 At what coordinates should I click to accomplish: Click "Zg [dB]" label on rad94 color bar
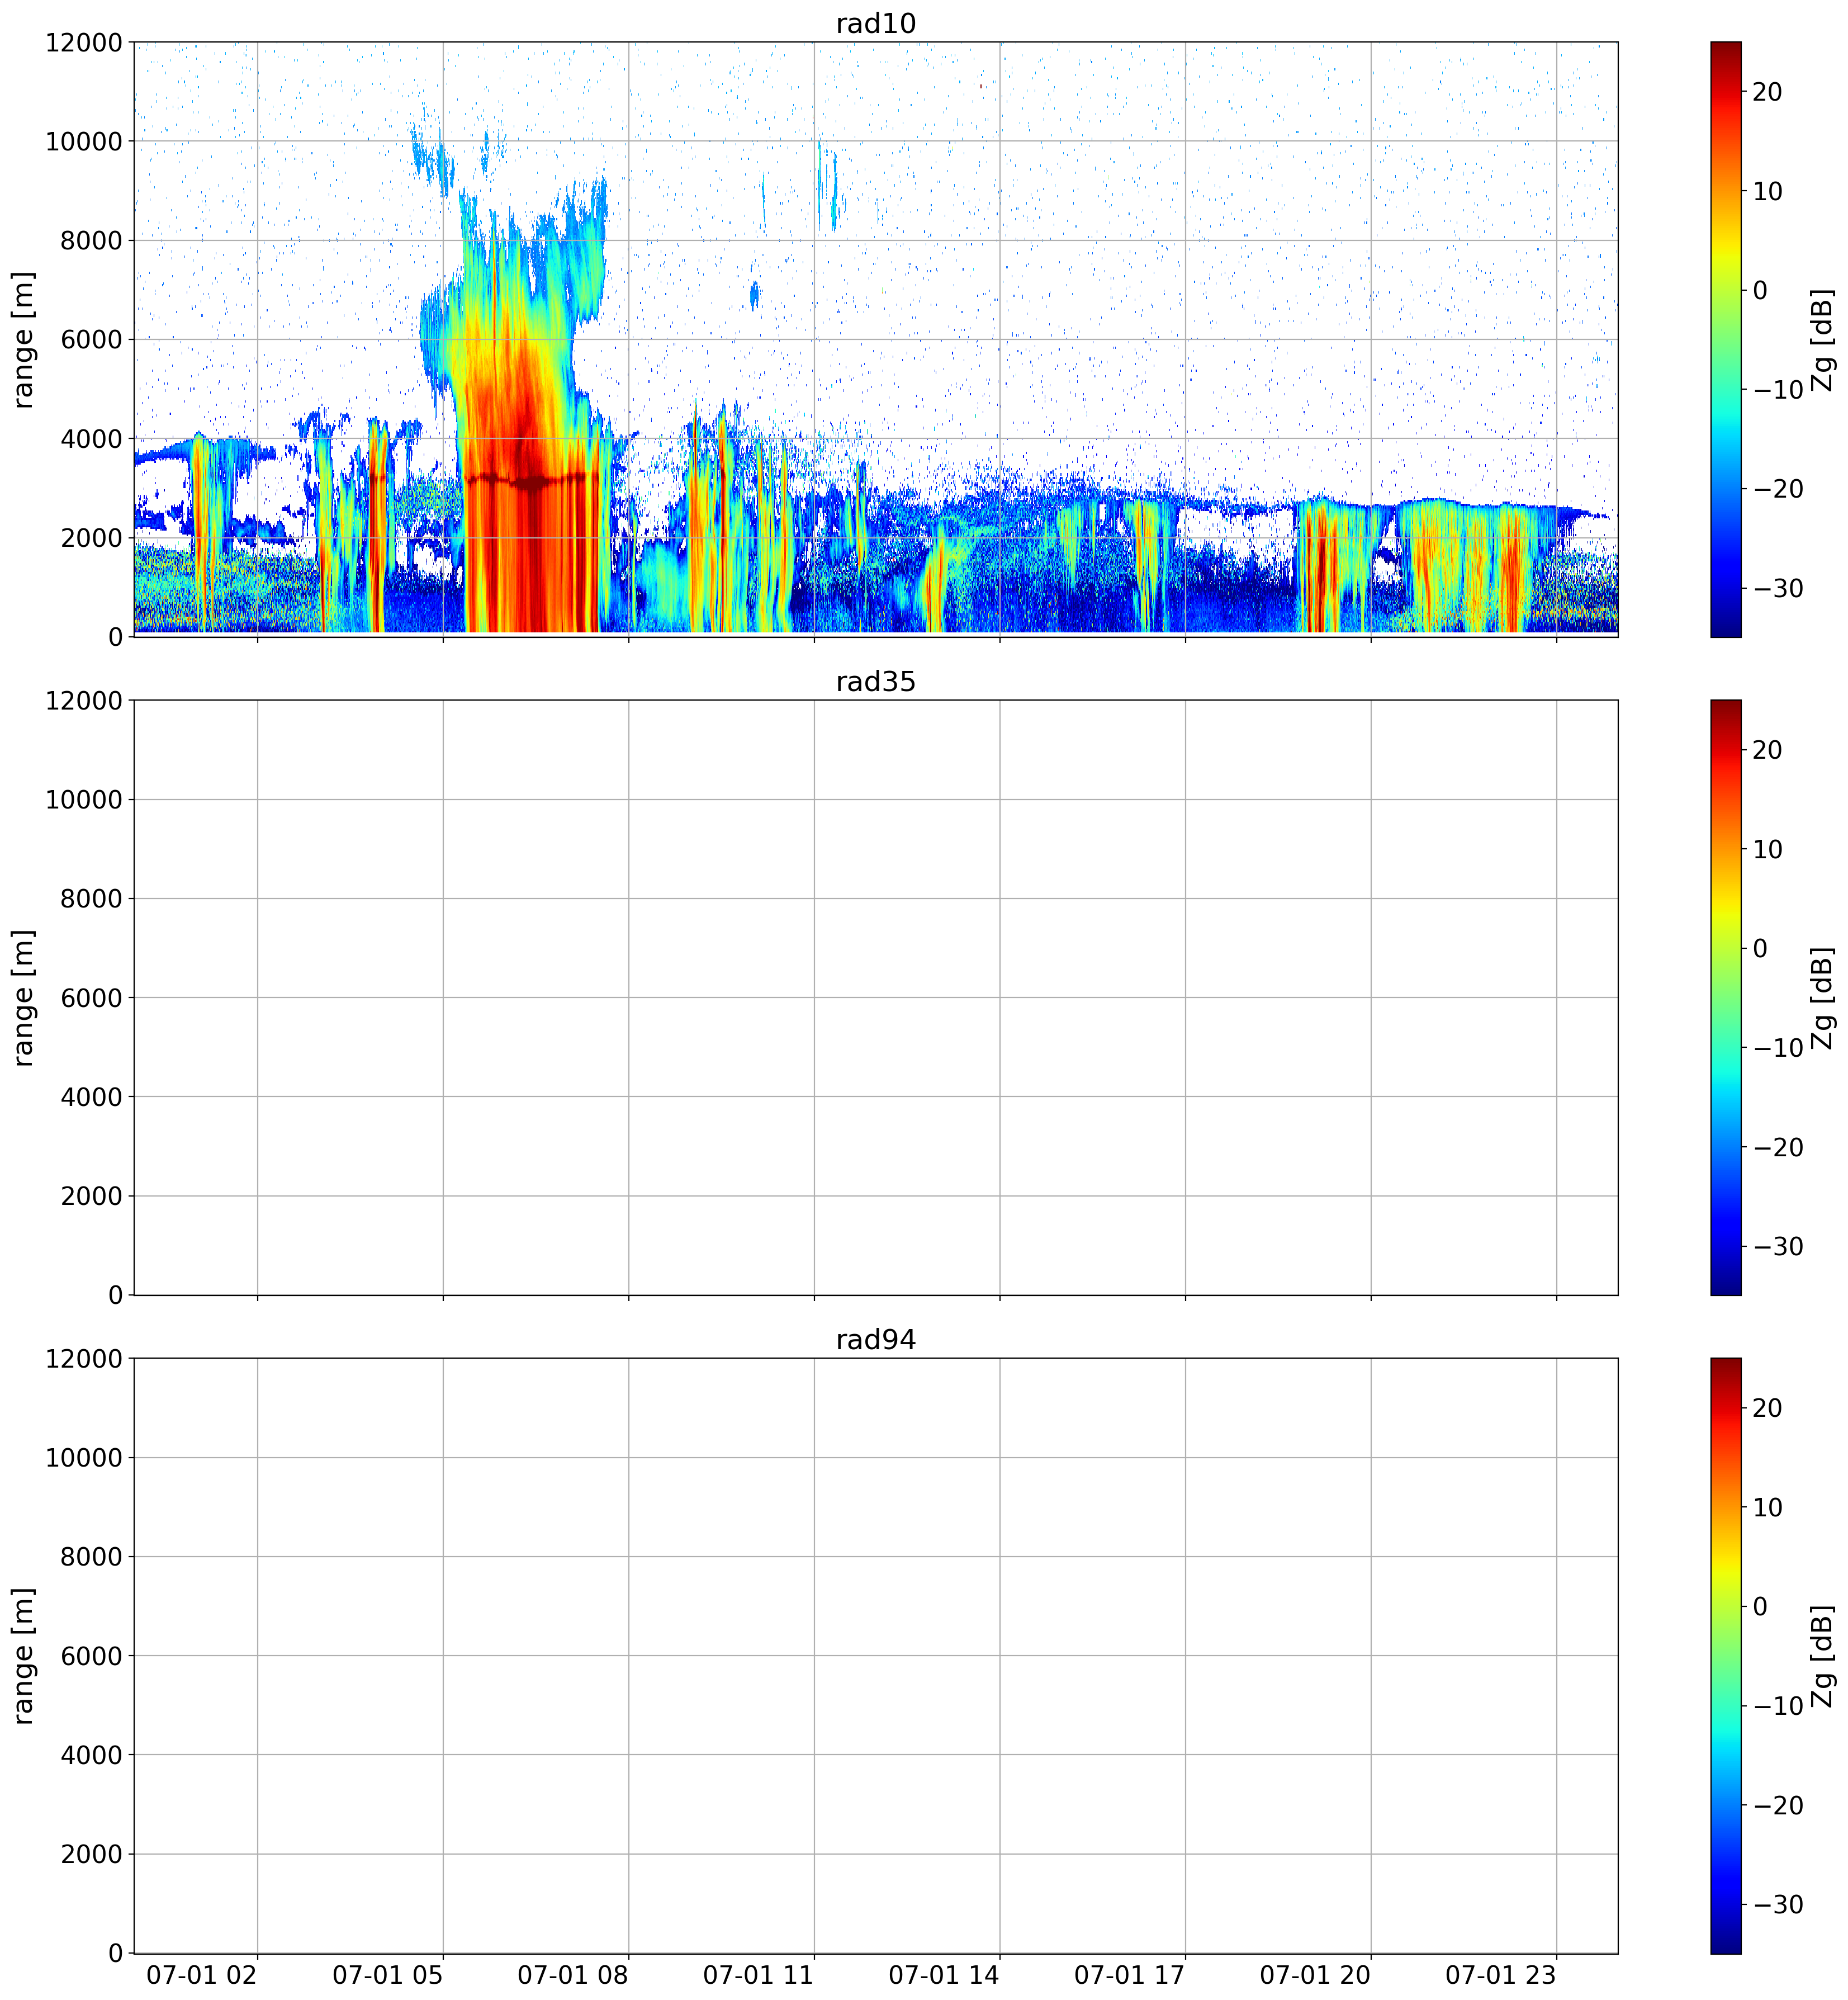[1824, 1656]
